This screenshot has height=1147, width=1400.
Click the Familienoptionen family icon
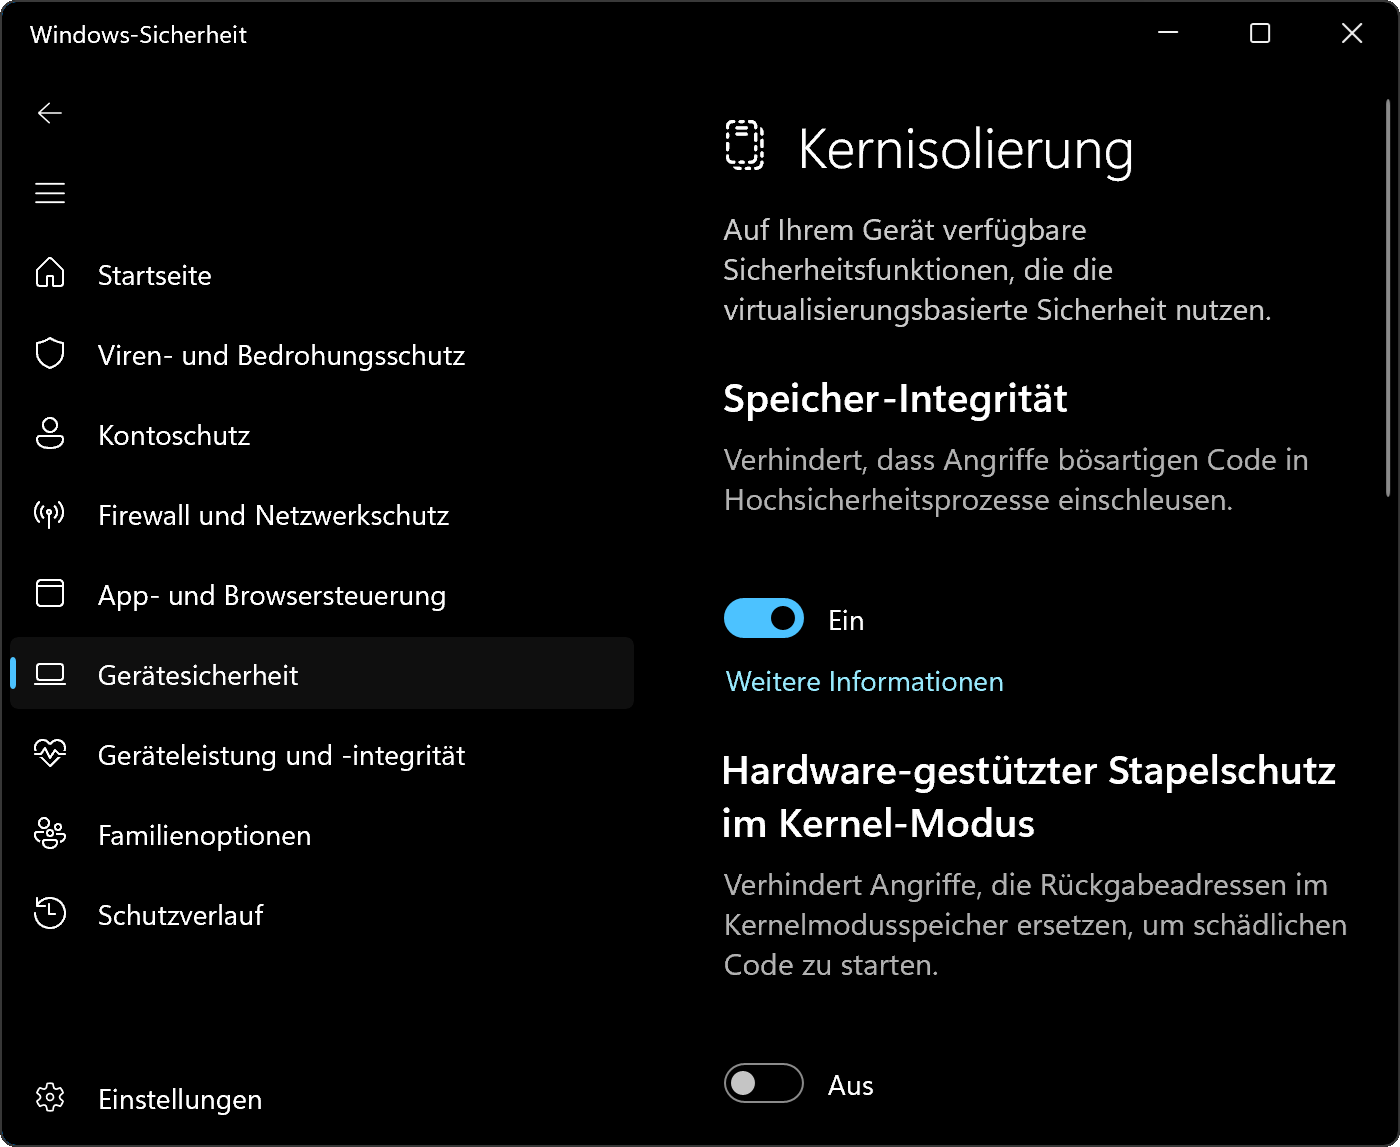pyautogui.click(x=49, y=834)
